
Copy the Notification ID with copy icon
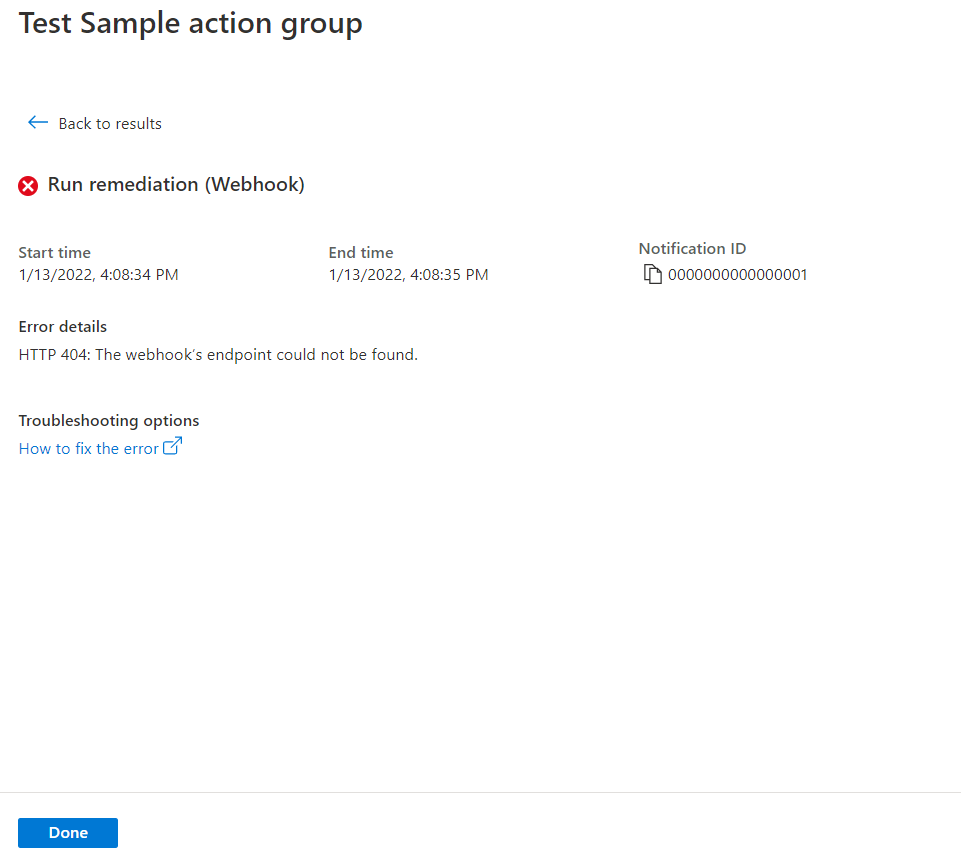tap(653, 274)
